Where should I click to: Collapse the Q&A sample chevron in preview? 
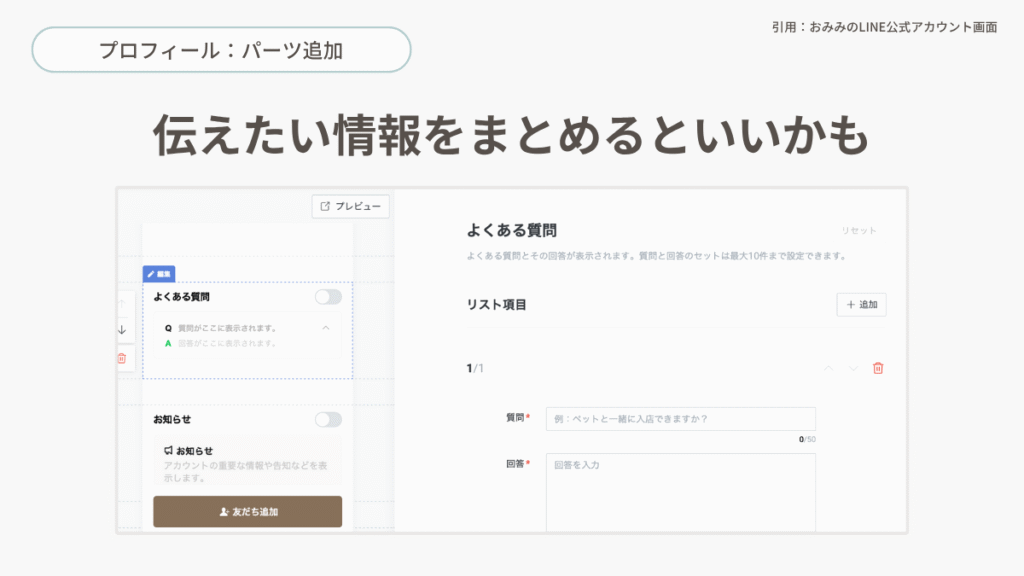click(326, 328)
